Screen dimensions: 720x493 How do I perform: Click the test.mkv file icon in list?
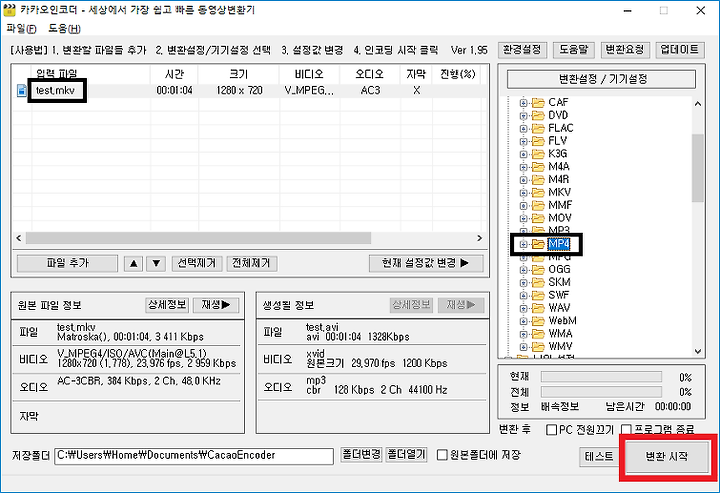[22, 90]
